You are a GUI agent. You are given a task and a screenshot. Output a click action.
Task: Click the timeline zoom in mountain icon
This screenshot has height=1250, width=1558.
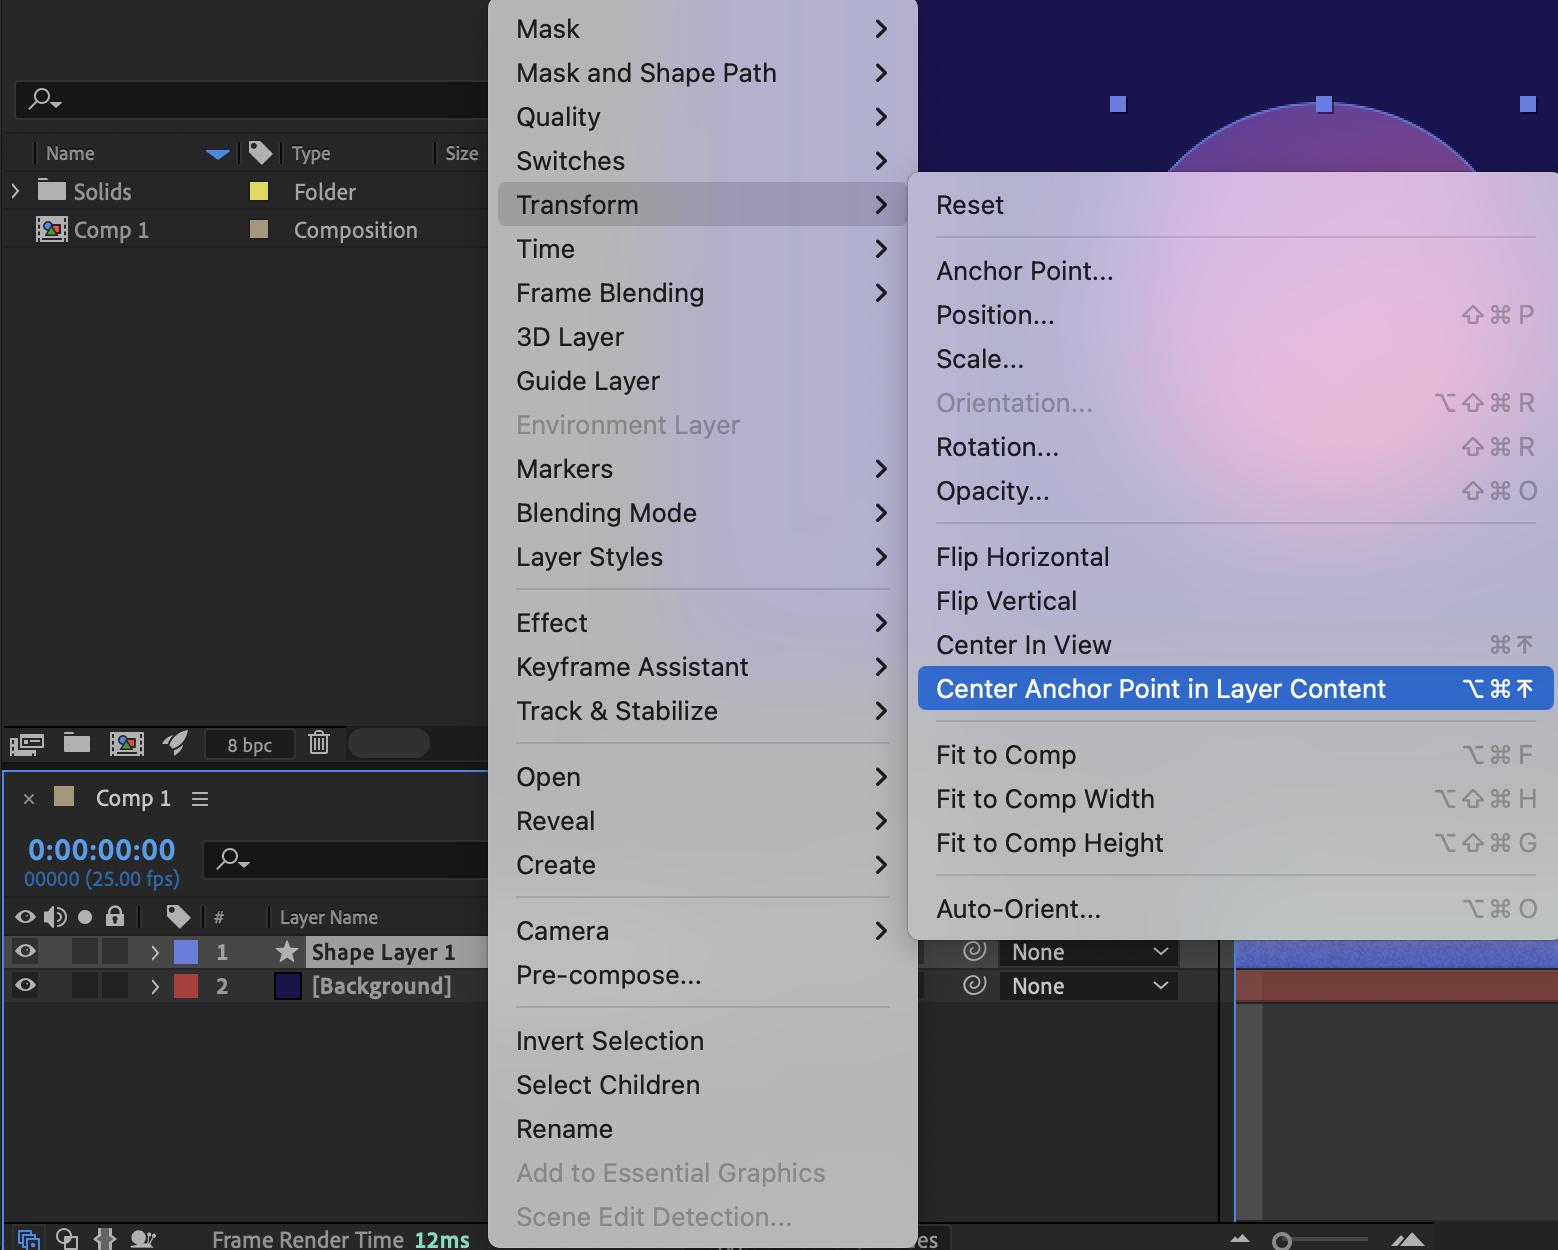(x=1408, y=1239)
